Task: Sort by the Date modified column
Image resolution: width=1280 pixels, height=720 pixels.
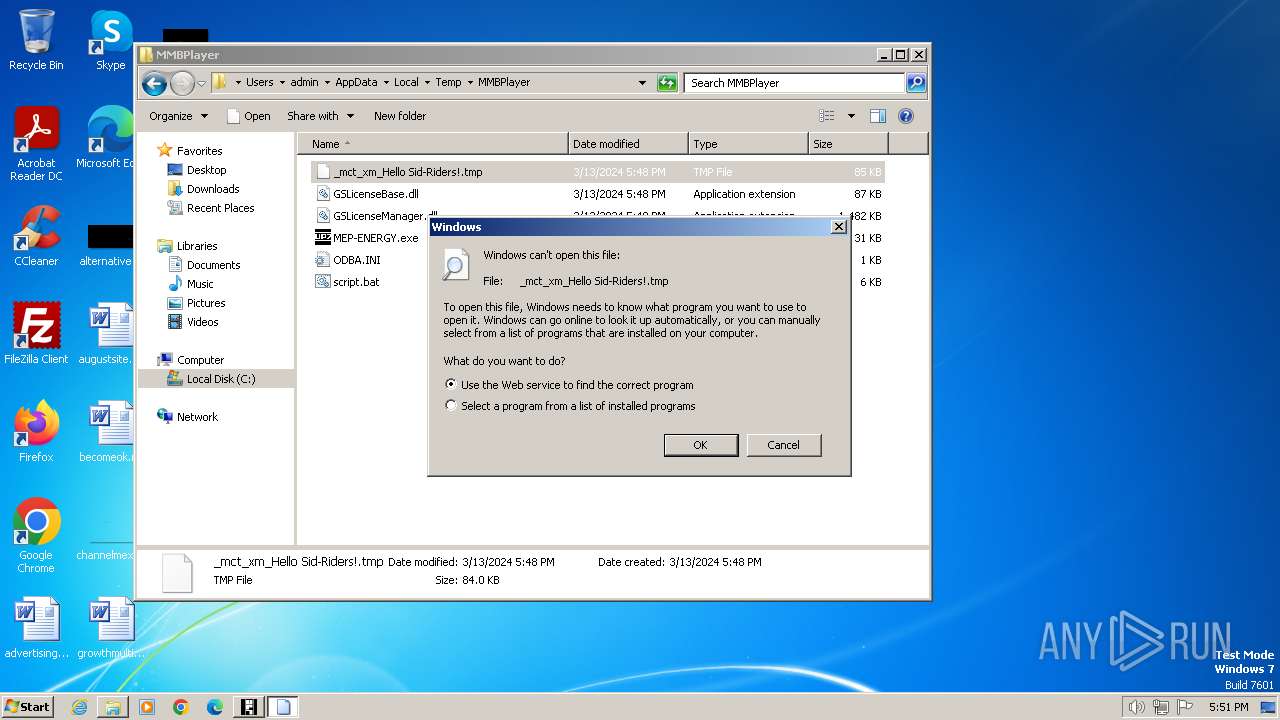Action: [x=628, y=144]
